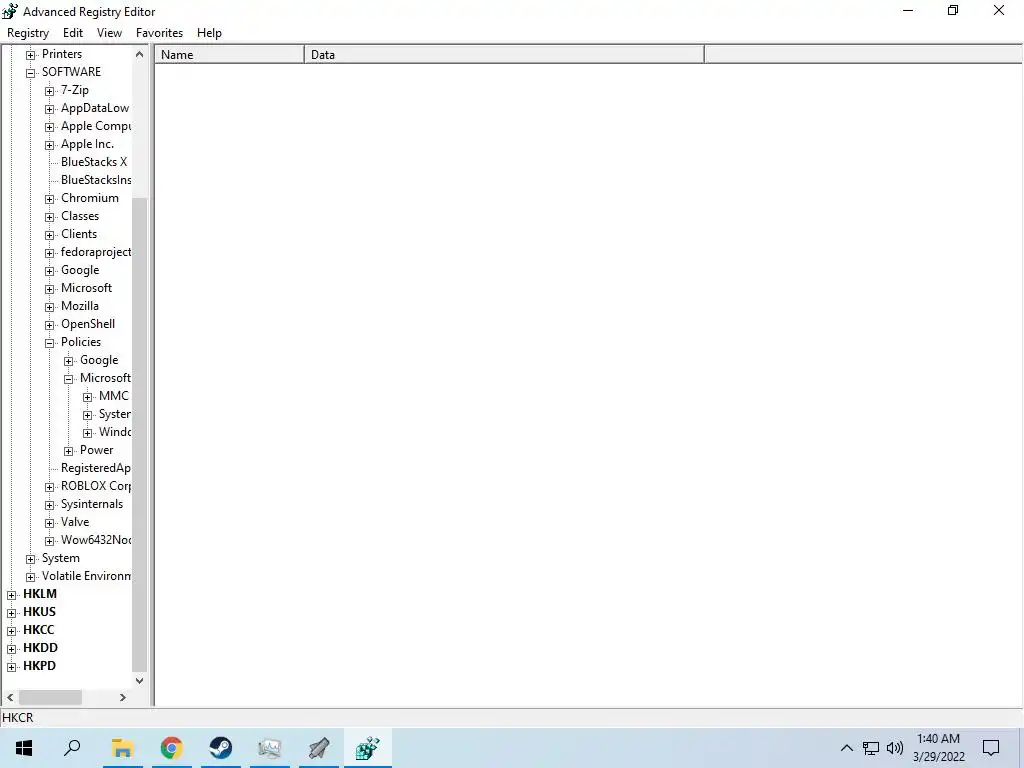Screen dimensions: 1024x768
Task: Expand the MMC key
Action: tap(87, 397)
